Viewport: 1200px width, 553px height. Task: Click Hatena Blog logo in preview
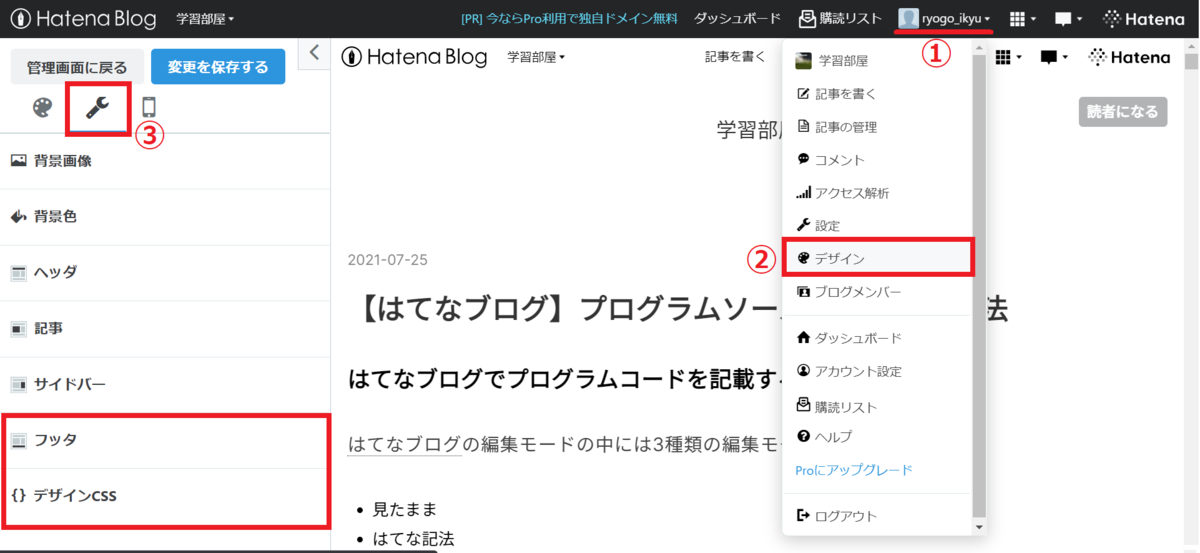click(x=414, y=57)
